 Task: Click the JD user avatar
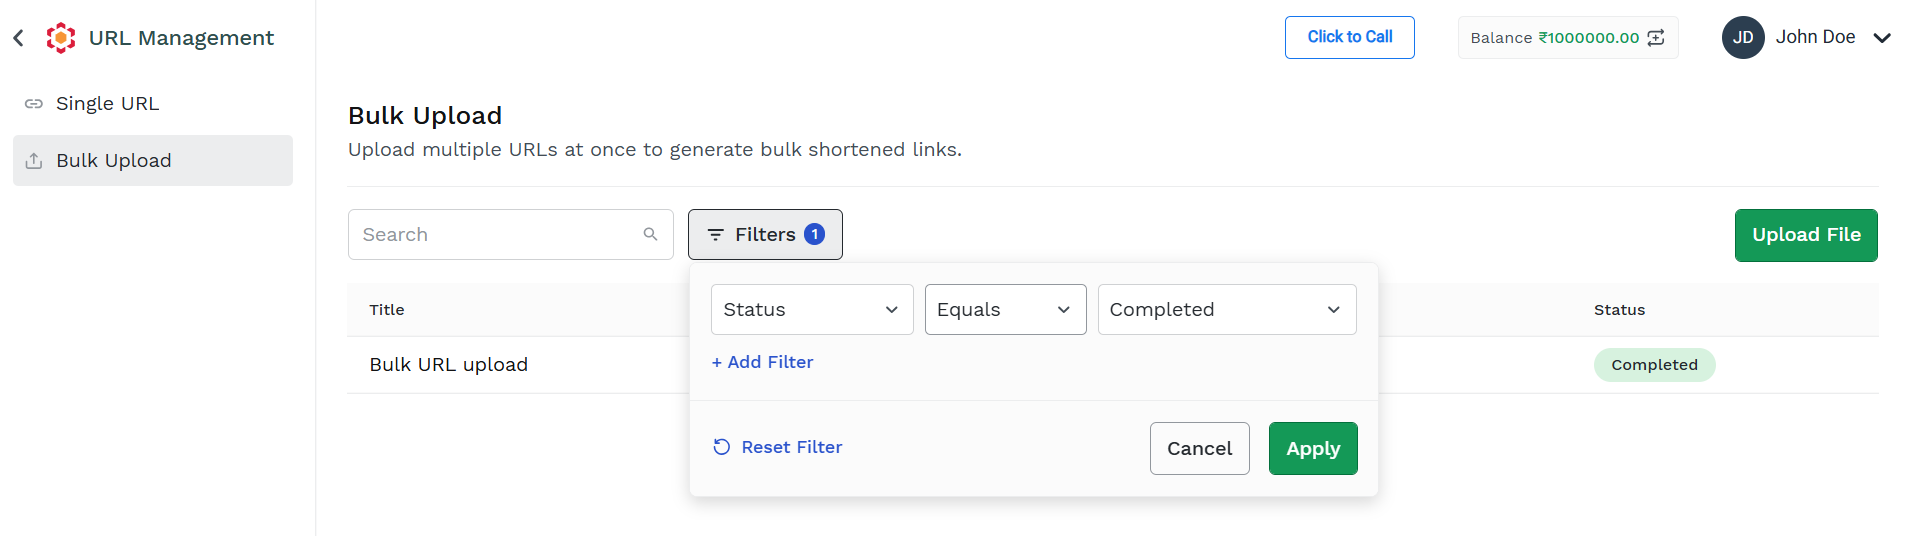click(x=1743, y=38)
